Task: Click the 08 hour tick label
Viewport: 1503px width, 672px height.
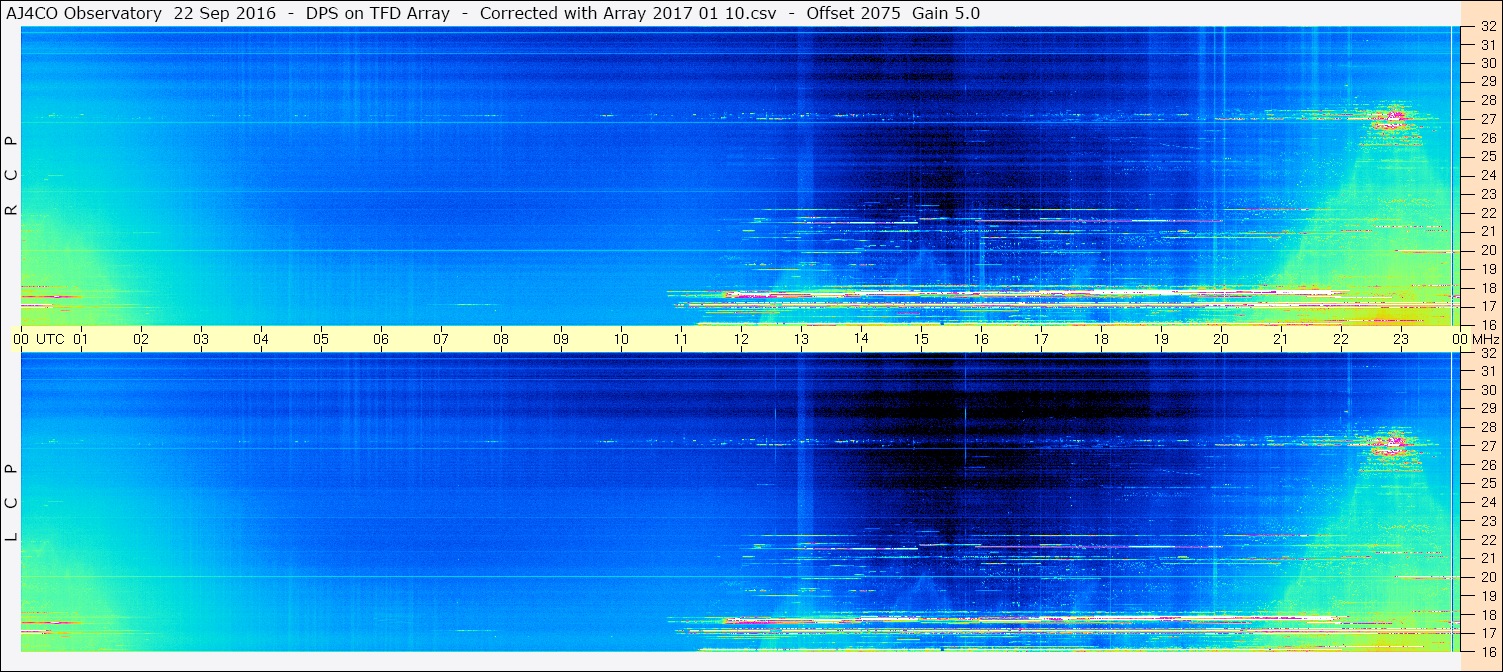Action: (501, 339)
